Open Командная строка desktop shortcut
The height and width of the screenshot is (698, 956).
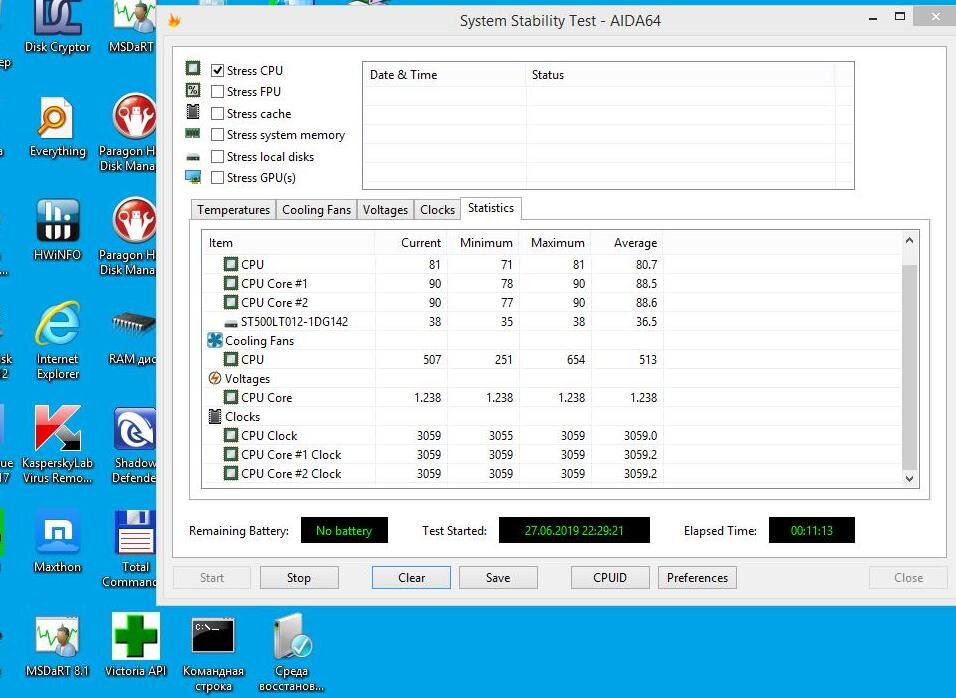[x=213, y=653]
